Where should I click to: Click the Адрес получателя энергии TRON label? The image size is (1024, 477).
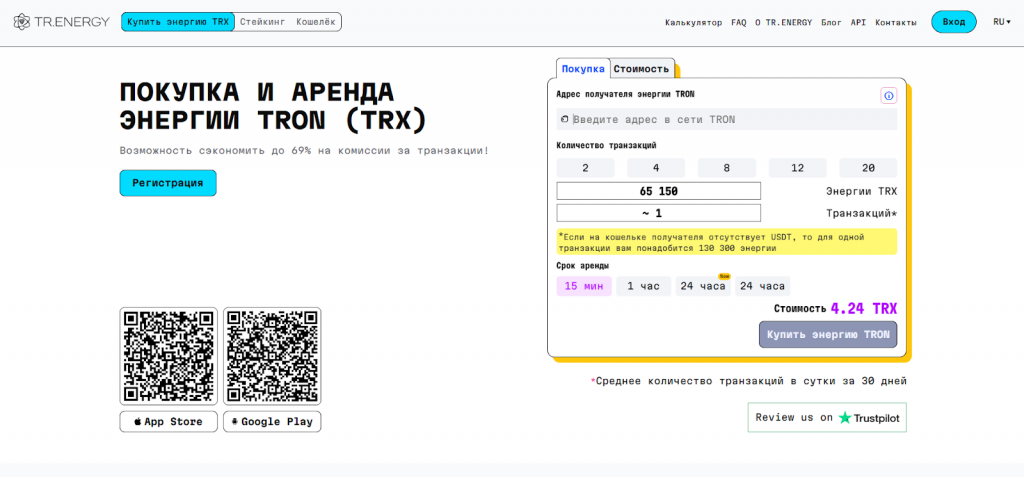625,94
